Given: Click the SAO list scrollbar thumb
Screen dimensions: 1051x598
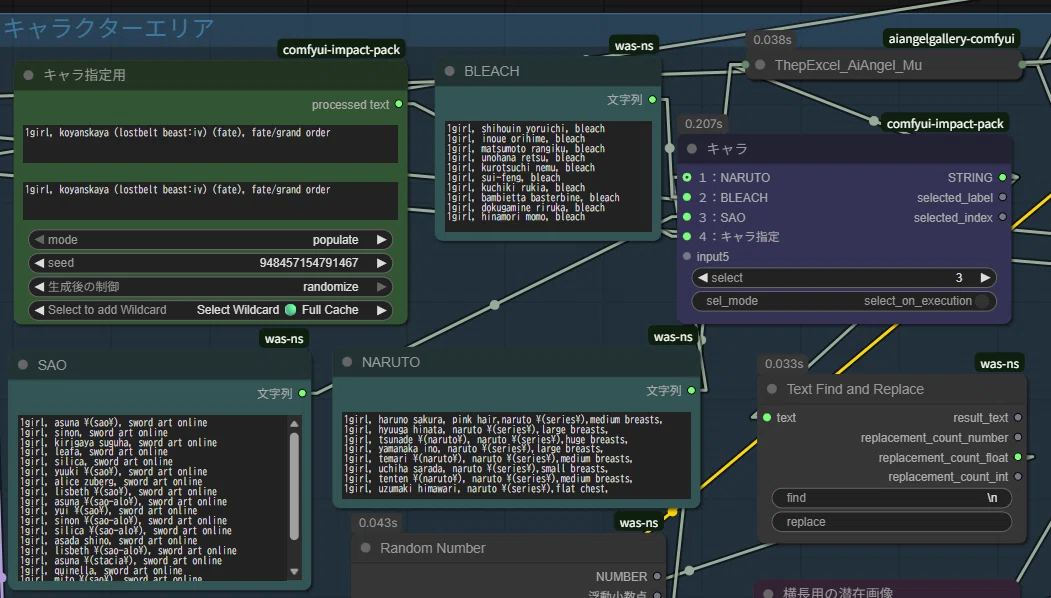Looking at the screenshot, I should click(294, 486).
